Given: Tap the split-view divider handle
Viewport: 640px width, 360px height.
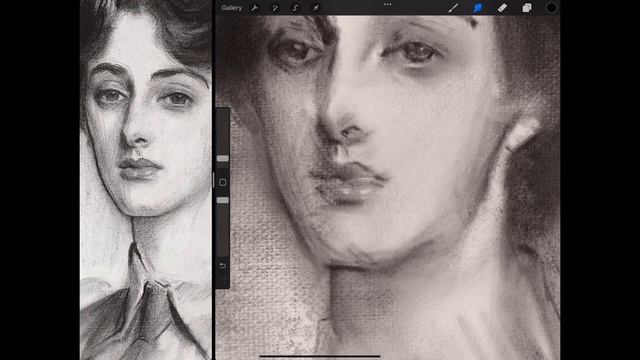Looking at the screenshot, I should coord(213,180).
